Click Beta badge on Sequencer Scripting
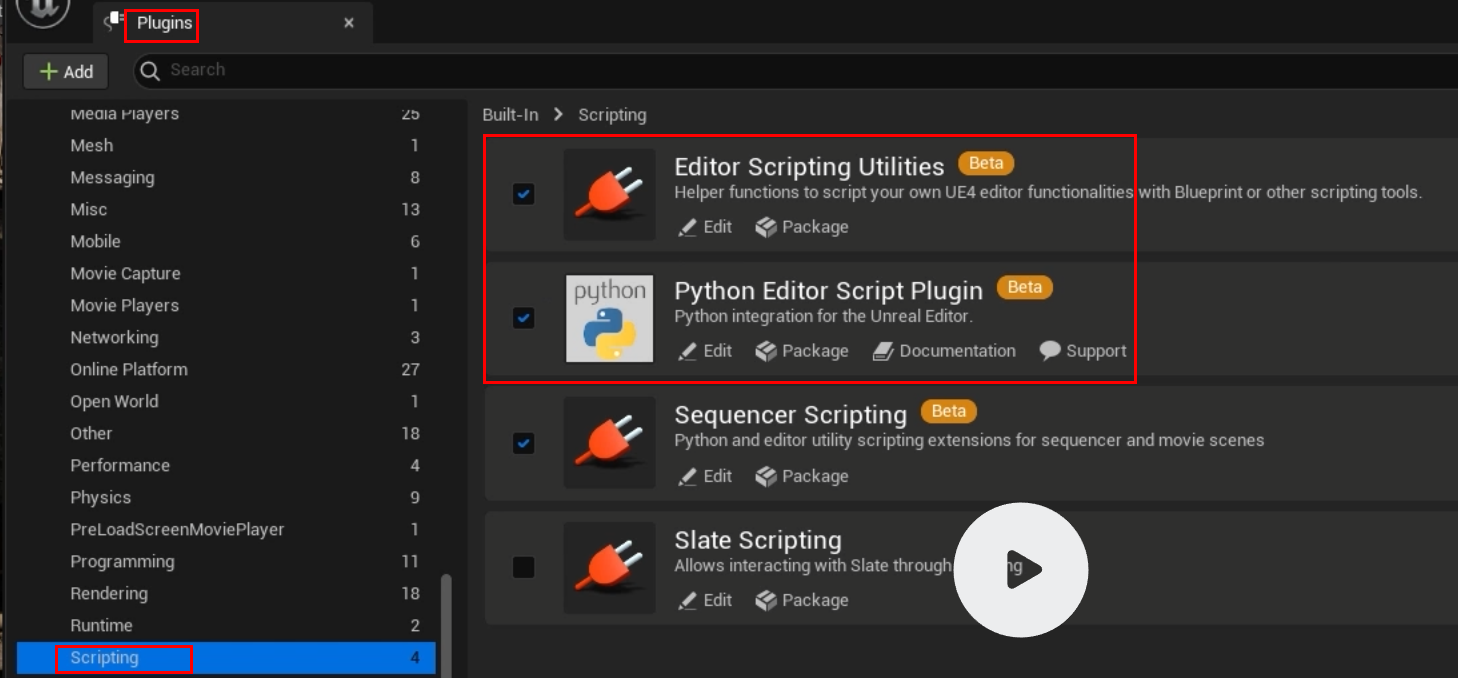The height and width of the screenshot is (678, 1458). click(948, 411)
